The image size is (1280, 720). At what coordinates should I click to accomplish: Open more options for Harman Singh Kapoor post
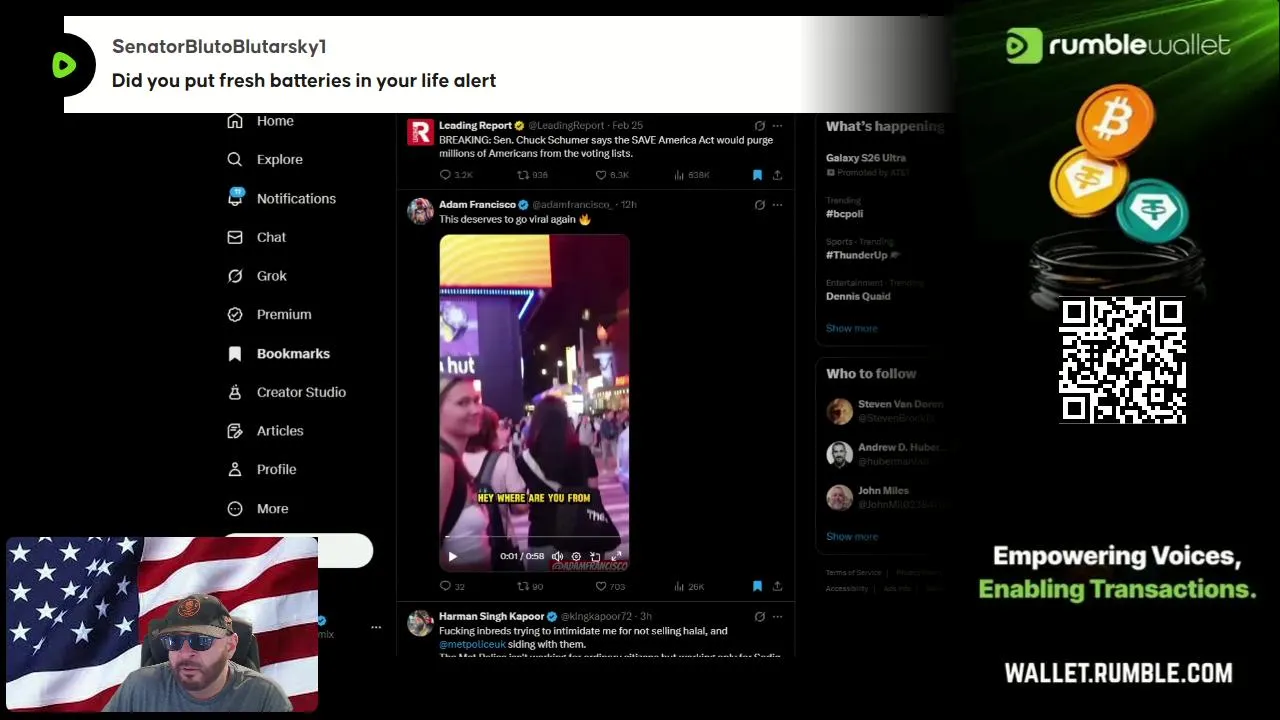(777, 617)
